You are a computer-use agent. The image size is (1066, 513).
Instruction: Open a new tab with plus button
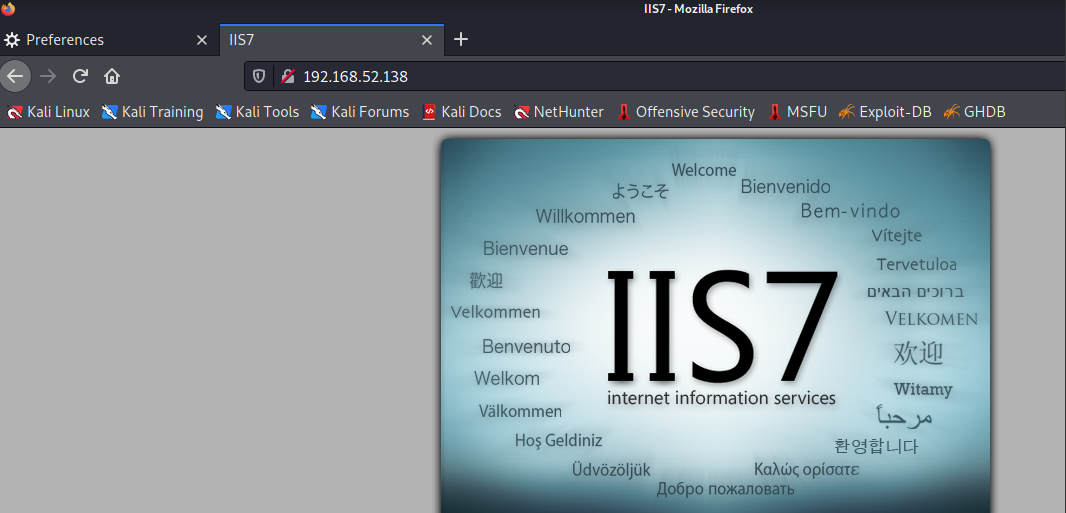(460, 40)
